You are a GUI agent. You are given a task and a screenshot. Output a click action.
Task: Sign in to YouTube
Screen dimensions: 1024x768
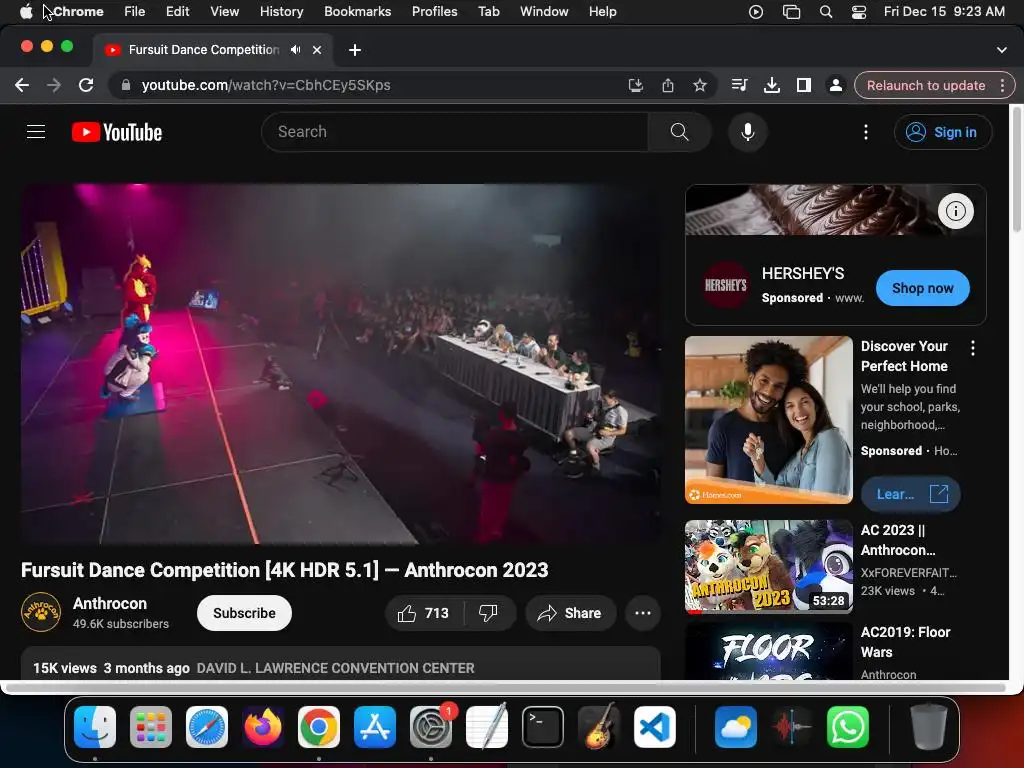tap(943, 132)
